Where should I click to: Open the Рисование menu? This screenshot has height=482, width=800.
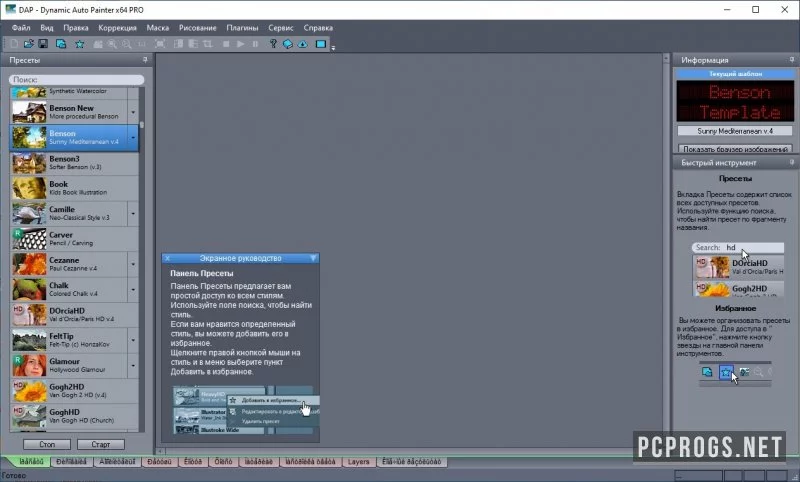[197, 28]
